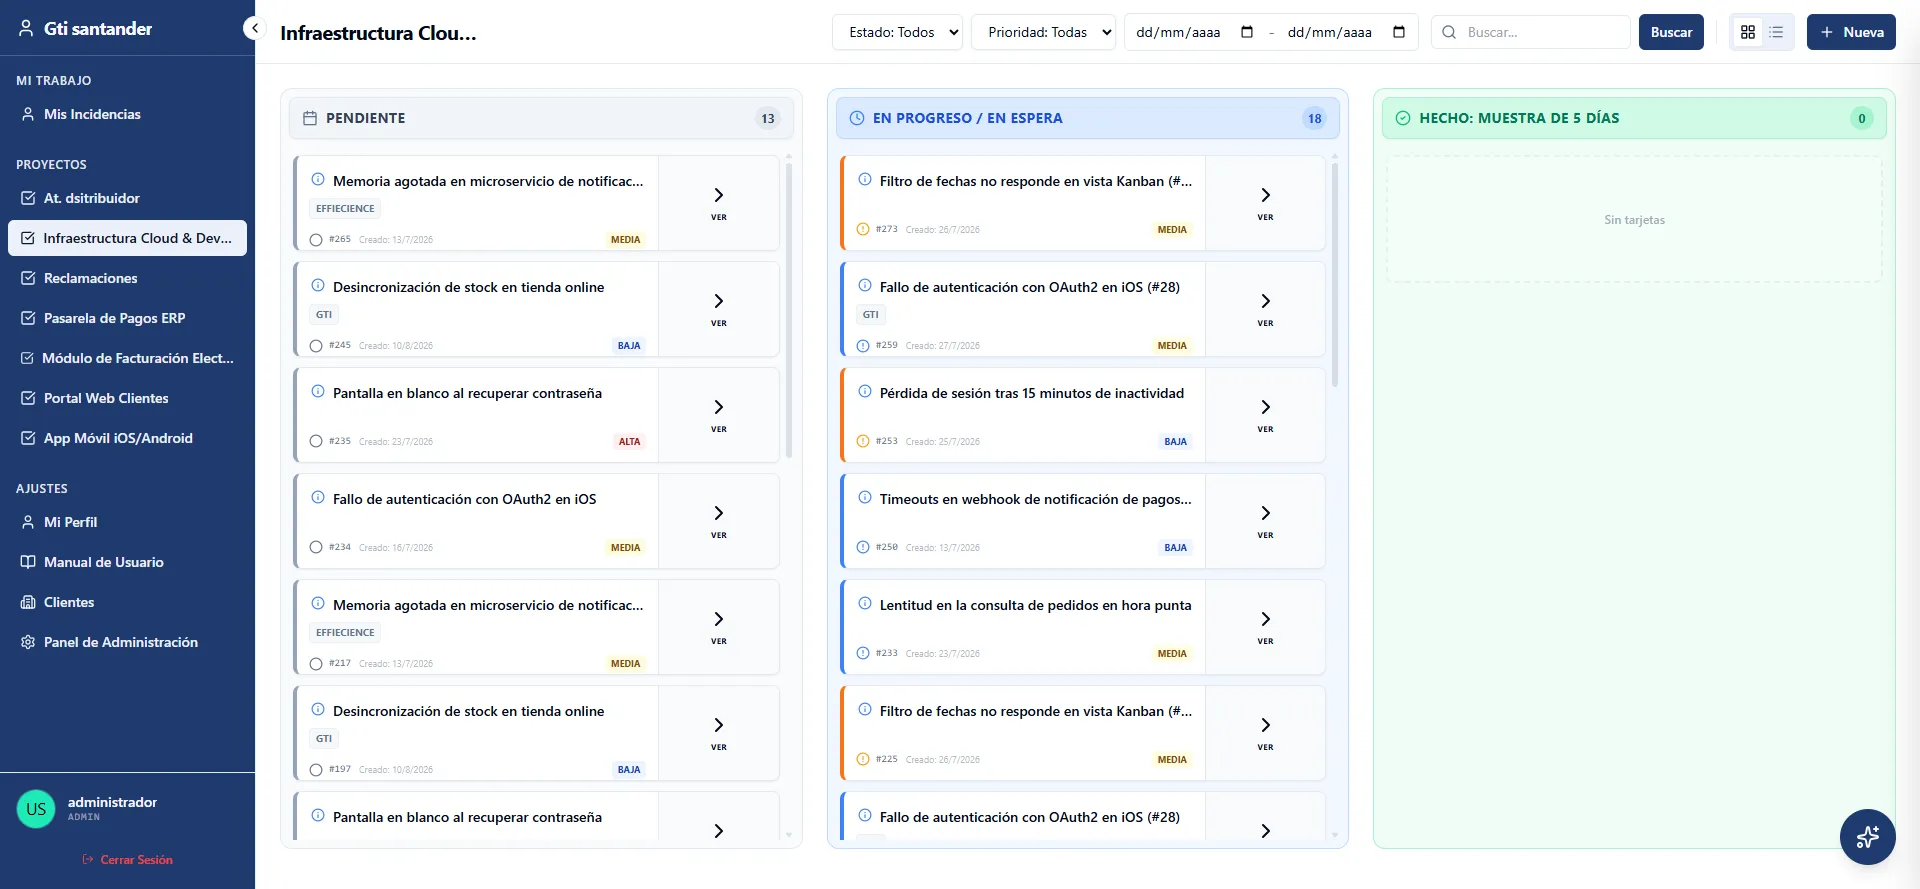Click the orange clock icon on issue #273
The height and width of the screenshot is (889, 1920).
point(863,229)
